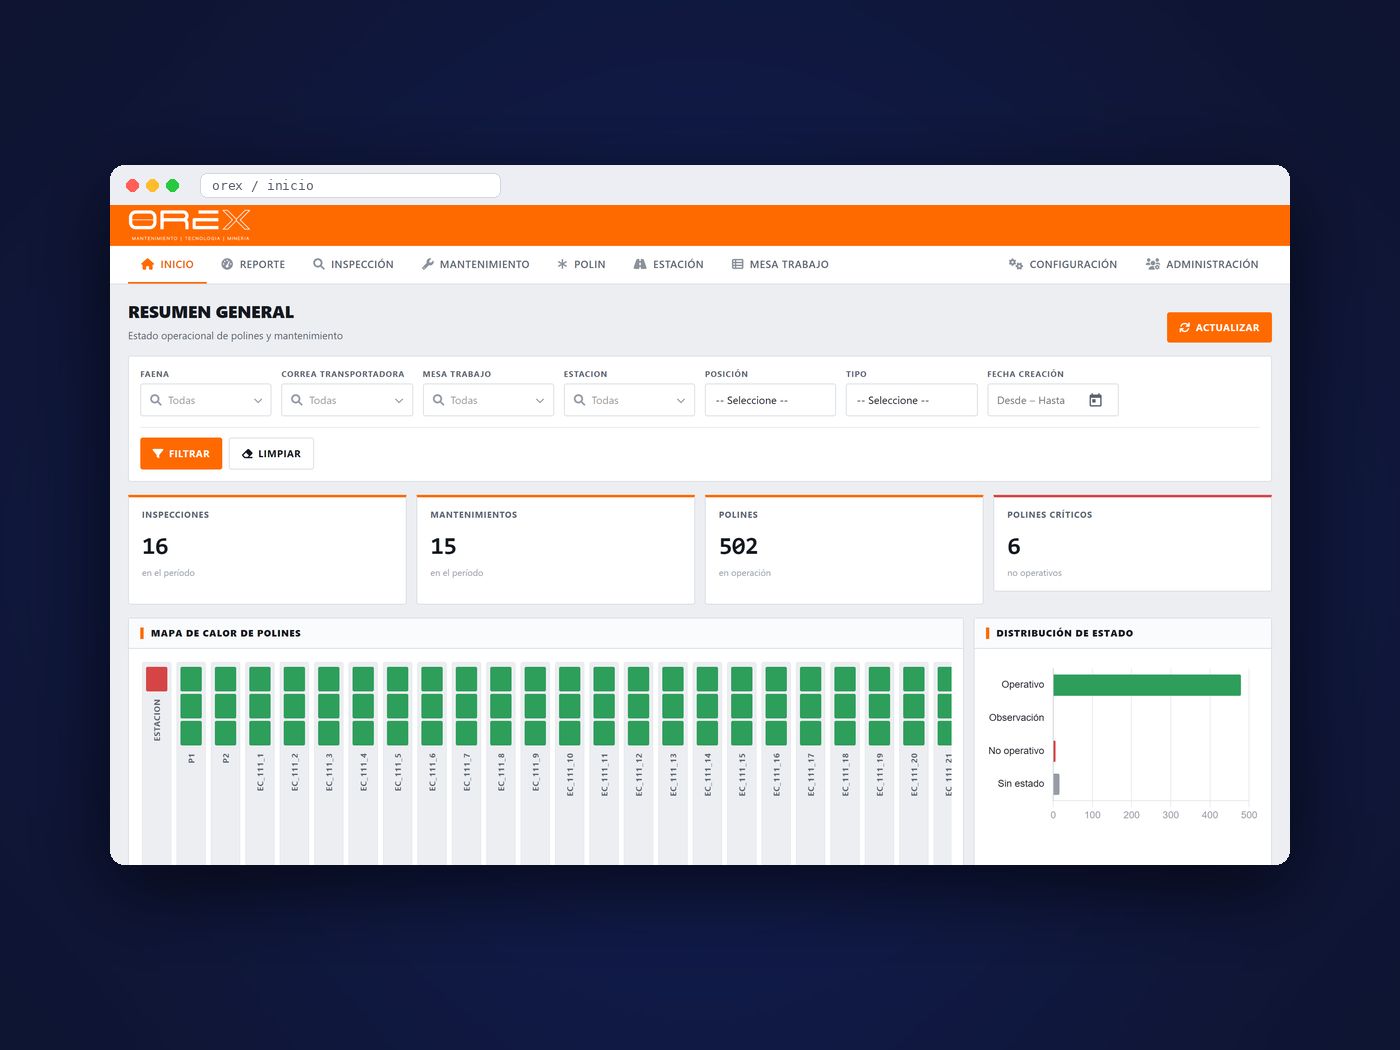Click the Fecha Creación date range field
This screenshot has width=1400, height=1050.
[1052, 400]
